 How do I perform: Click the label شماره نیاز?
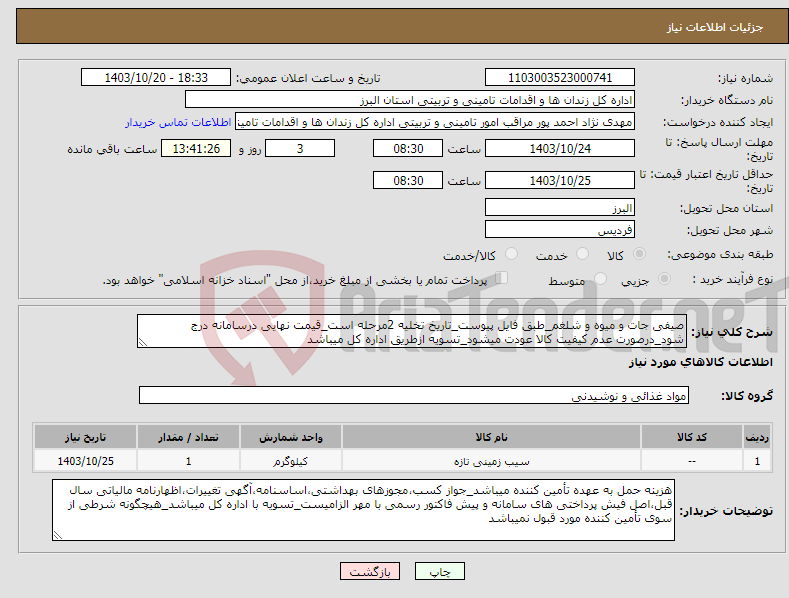coord(745,78)
